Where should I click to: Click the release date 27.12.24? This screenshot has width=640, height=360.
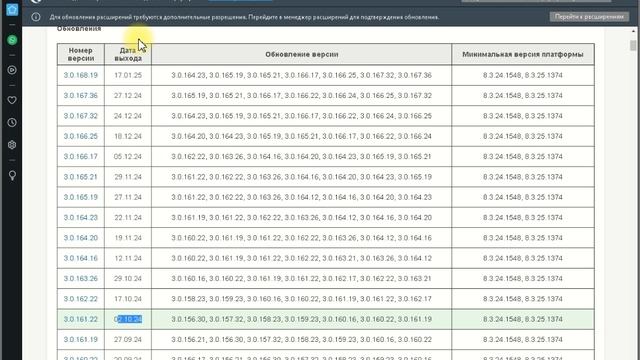click(x=128, y=96)
